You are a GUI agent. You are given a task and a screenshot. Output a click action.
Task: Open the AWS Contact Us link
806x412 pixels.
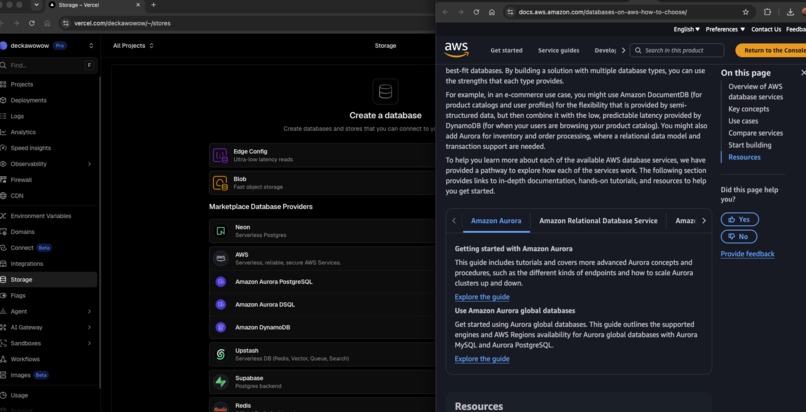[x=766, y=29]
